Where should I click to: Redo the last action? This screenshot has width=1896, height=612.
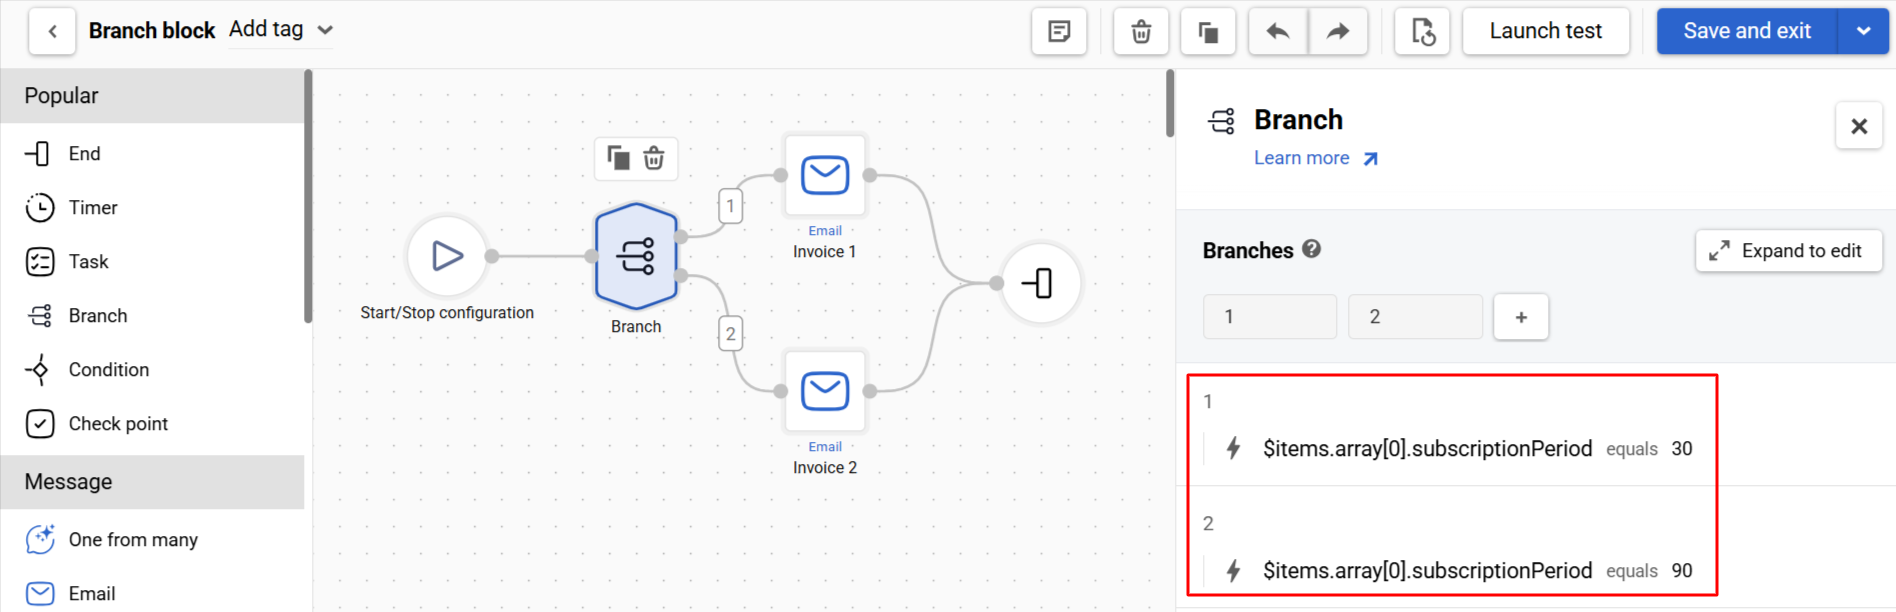(x=1338, y=31)
